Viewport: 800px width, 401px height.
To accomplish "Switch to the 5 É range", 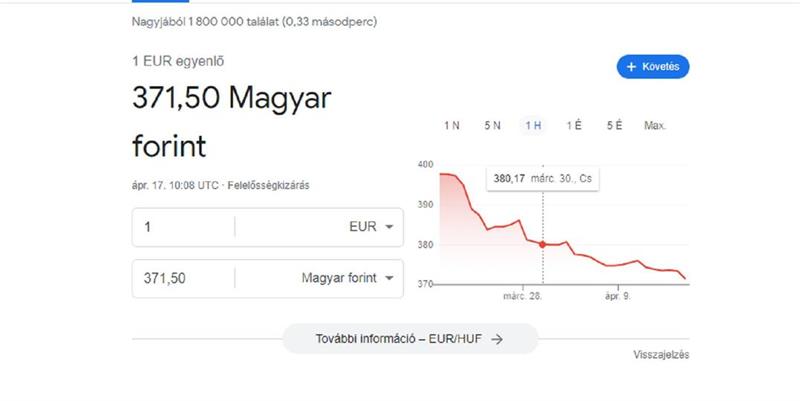I will pos(614,126).
